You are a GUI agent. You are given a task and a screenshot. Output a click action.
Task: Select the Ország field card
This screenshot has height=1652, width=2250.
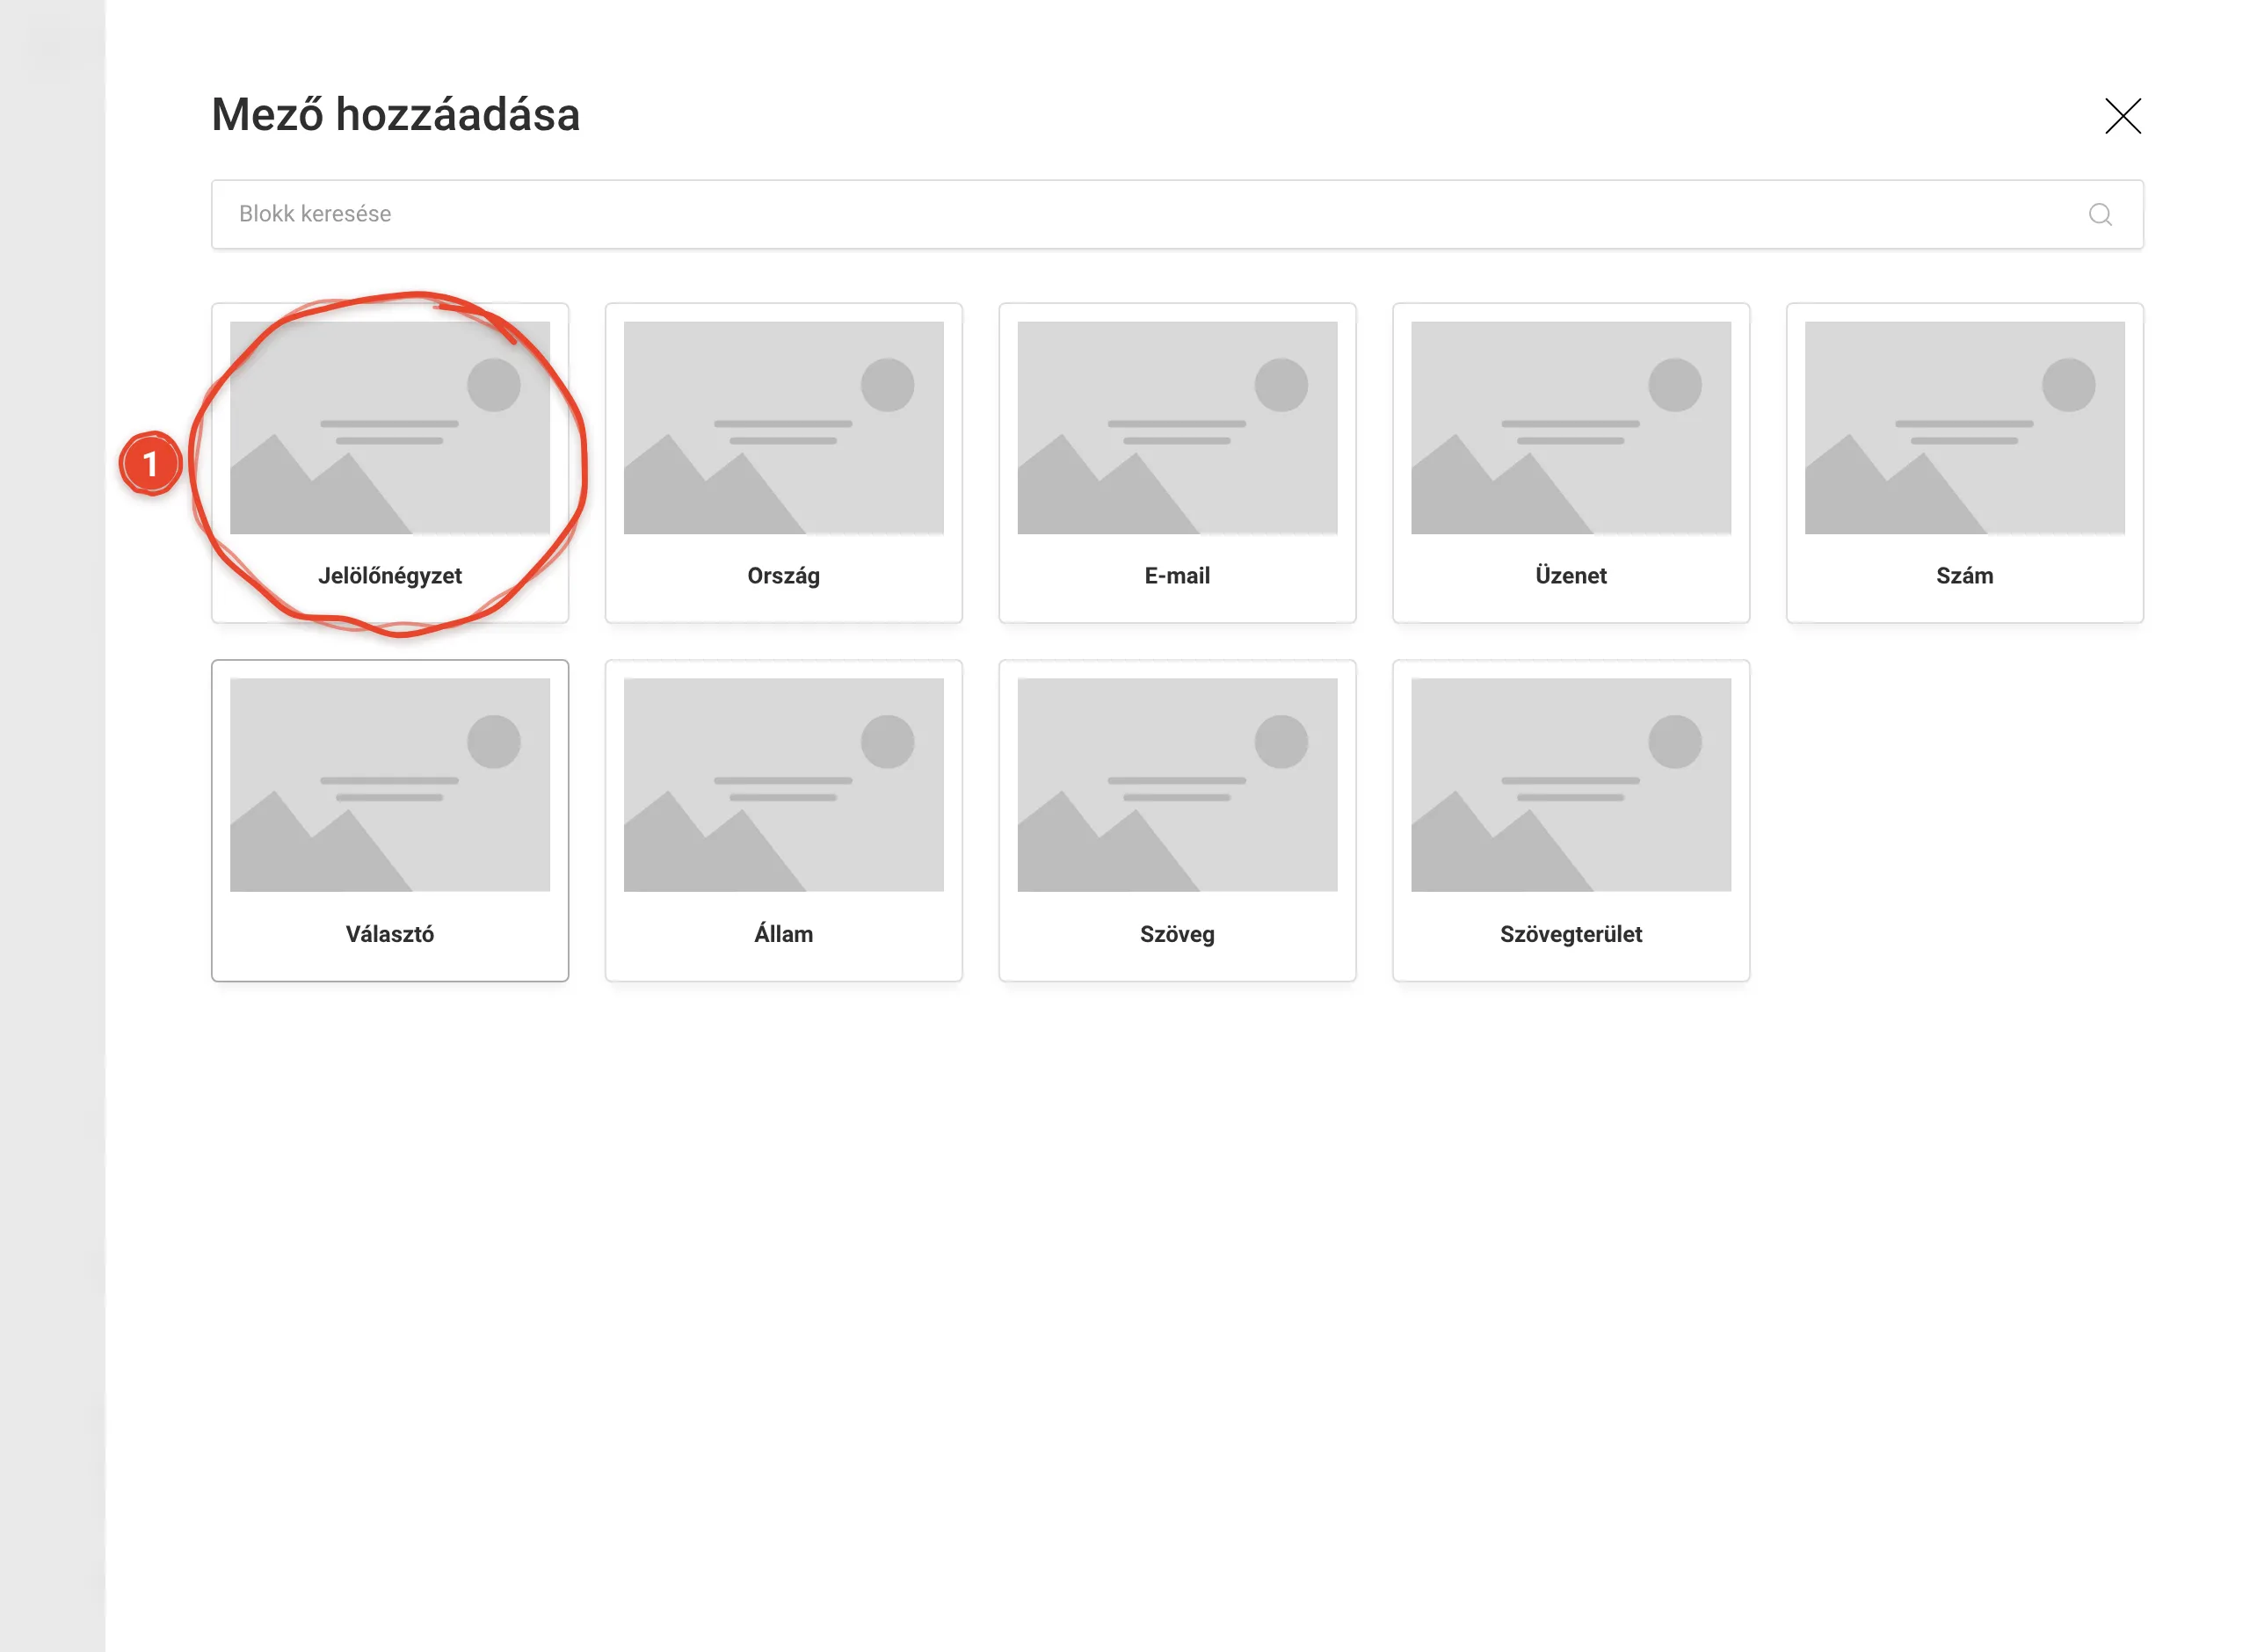pos(783,463)
